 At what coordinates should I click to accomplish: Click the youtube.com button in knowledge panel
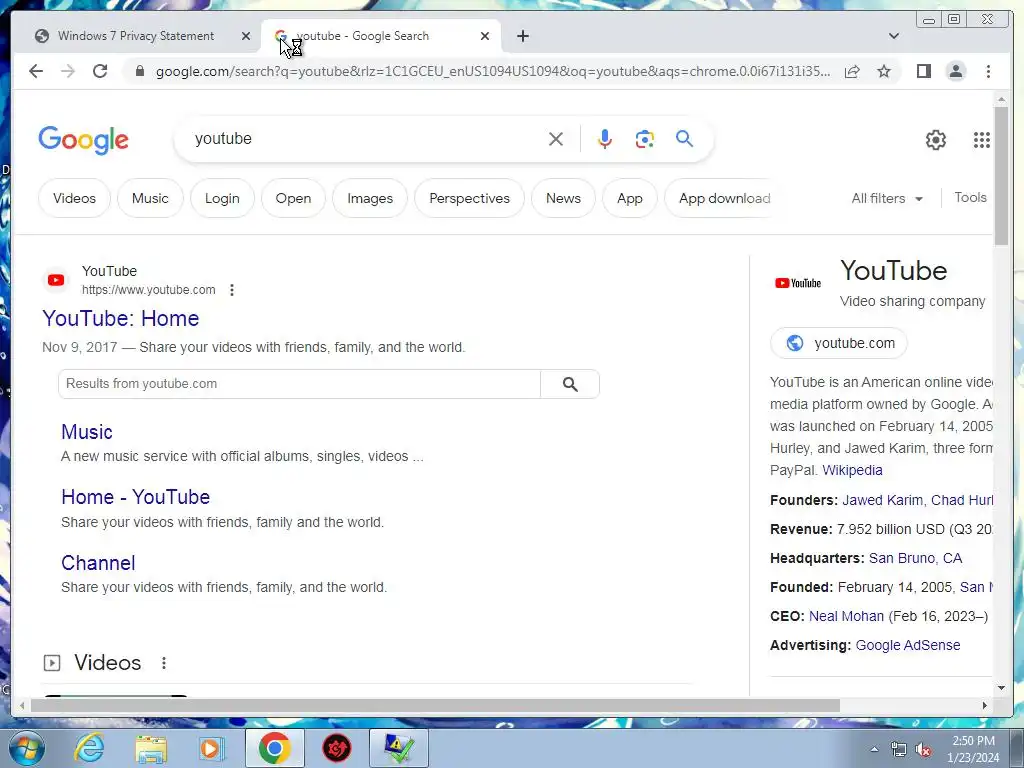(839, 344)
